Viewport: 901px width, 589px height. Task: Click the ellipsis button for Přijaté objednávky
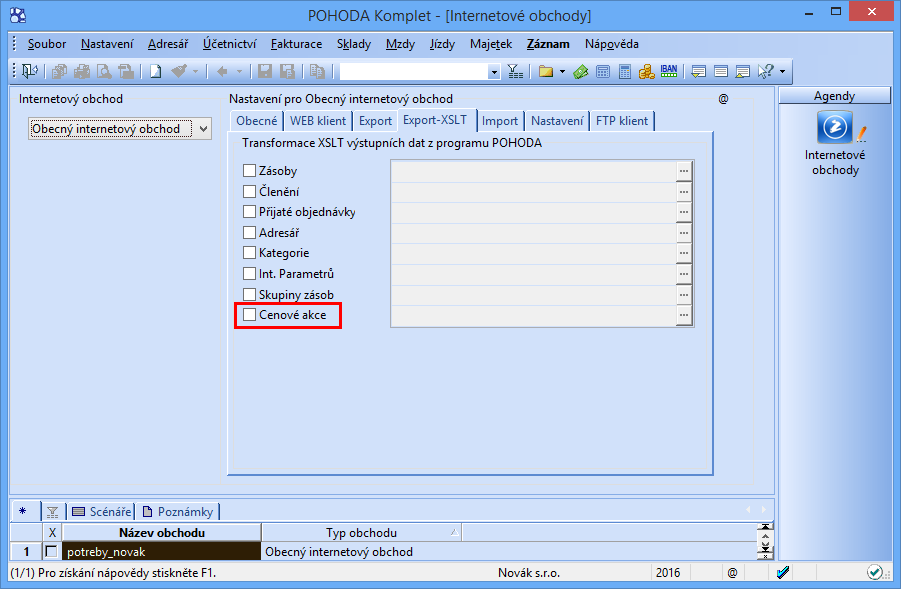coord(683,211)
